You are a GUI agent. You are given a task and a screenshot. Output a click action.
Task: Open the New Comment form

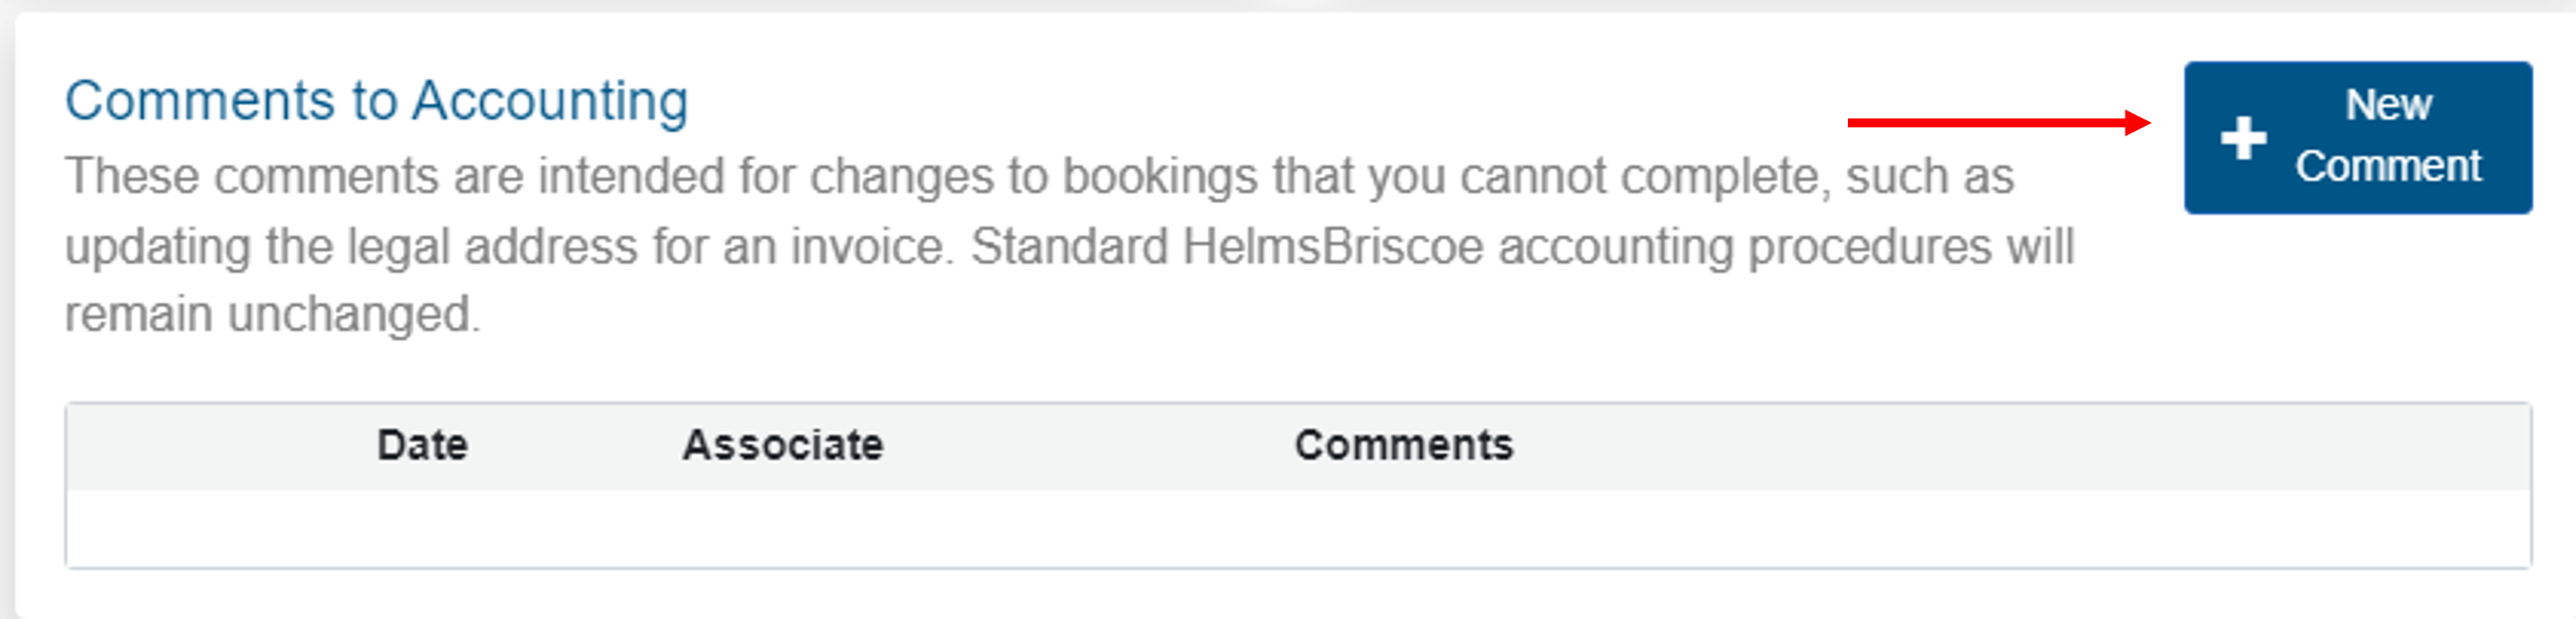click(x=2360, y=138)
